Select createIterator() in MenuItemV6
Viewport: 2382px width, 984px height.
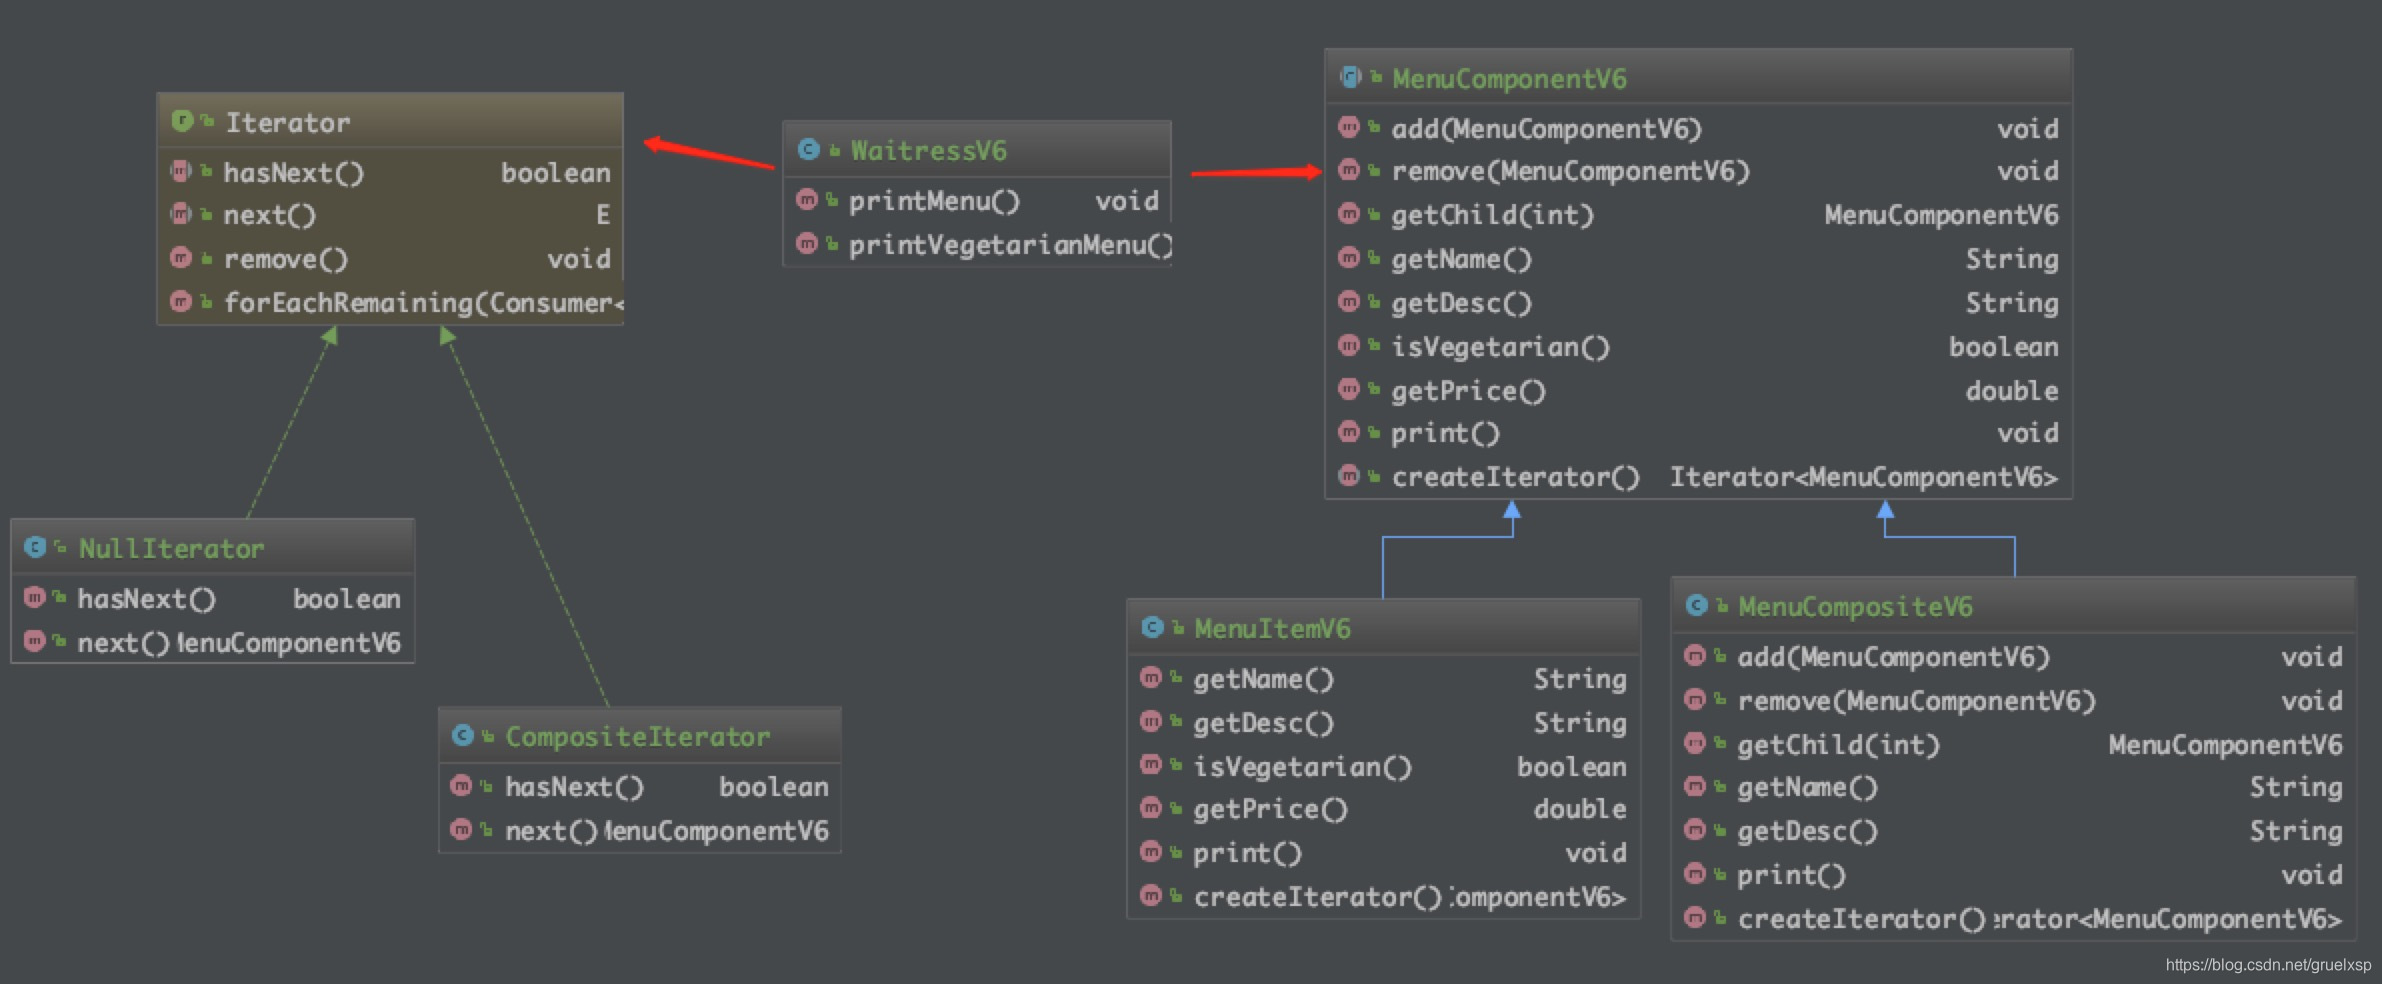[1317, 897]
